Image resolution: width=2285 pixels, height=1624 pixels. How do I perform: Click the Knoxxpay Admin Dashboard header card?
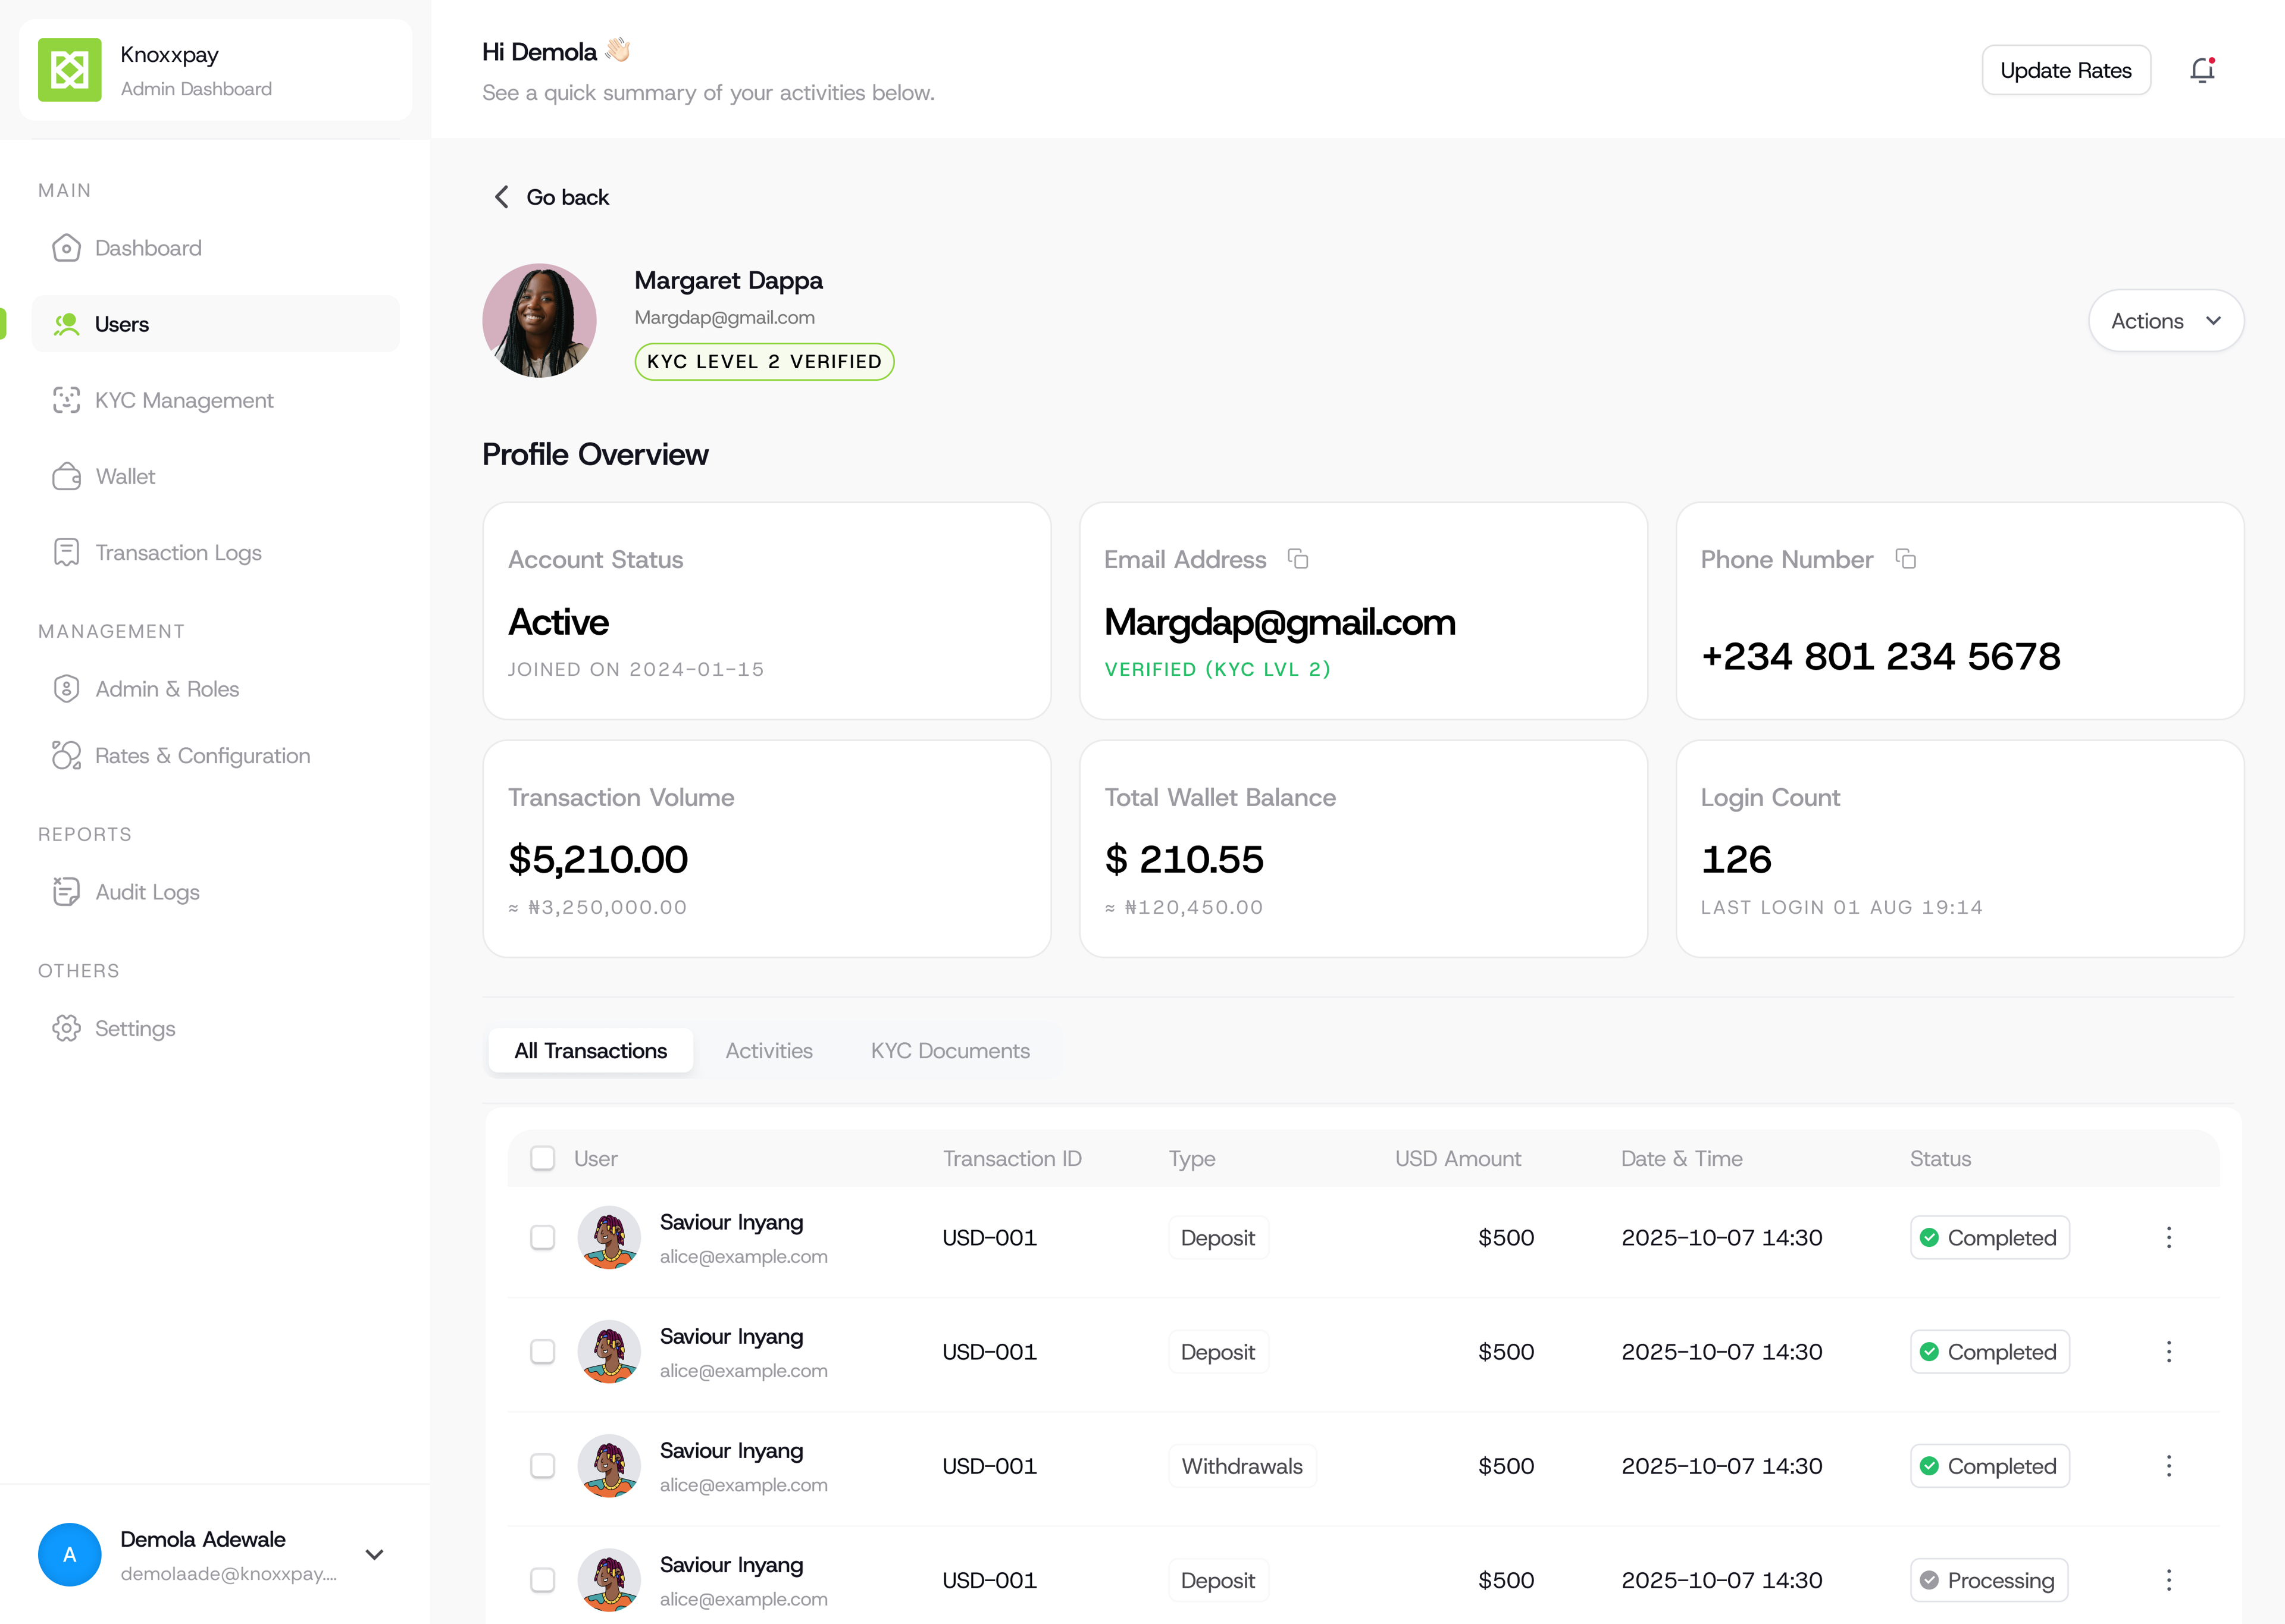(x=215, y=70)
